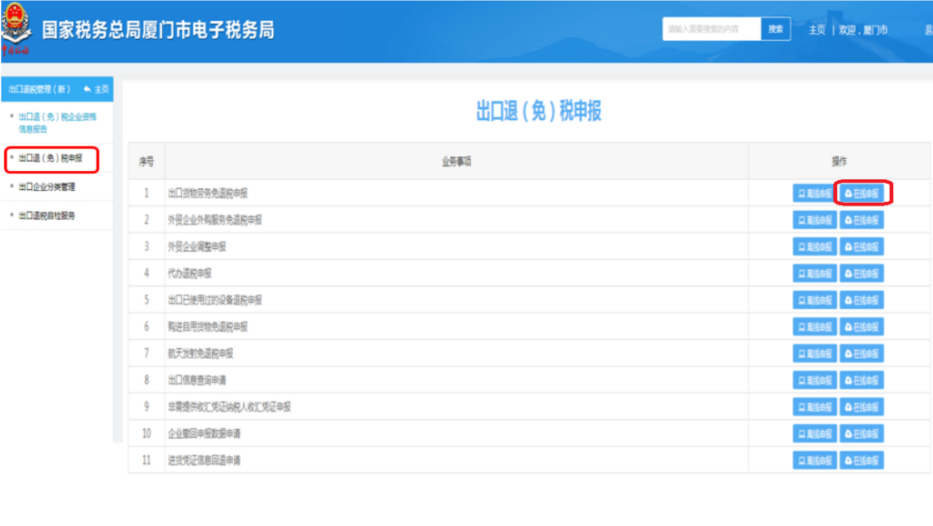Screen dimensions: 933x526
Task: Launch 在线申报 for 出口信息查询申请
Action: pyautogui.click(x=862, y=380)
